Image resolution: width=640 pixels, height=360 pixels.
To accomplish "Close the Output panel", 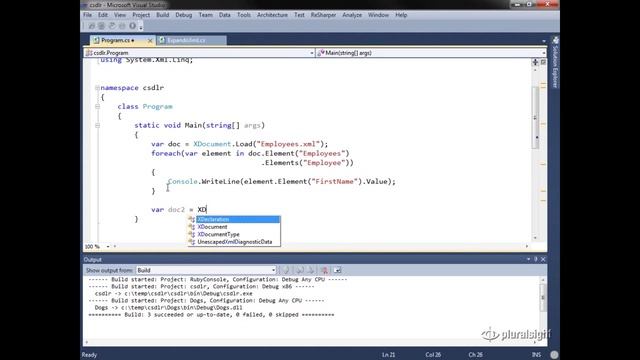I will [543, 259].
